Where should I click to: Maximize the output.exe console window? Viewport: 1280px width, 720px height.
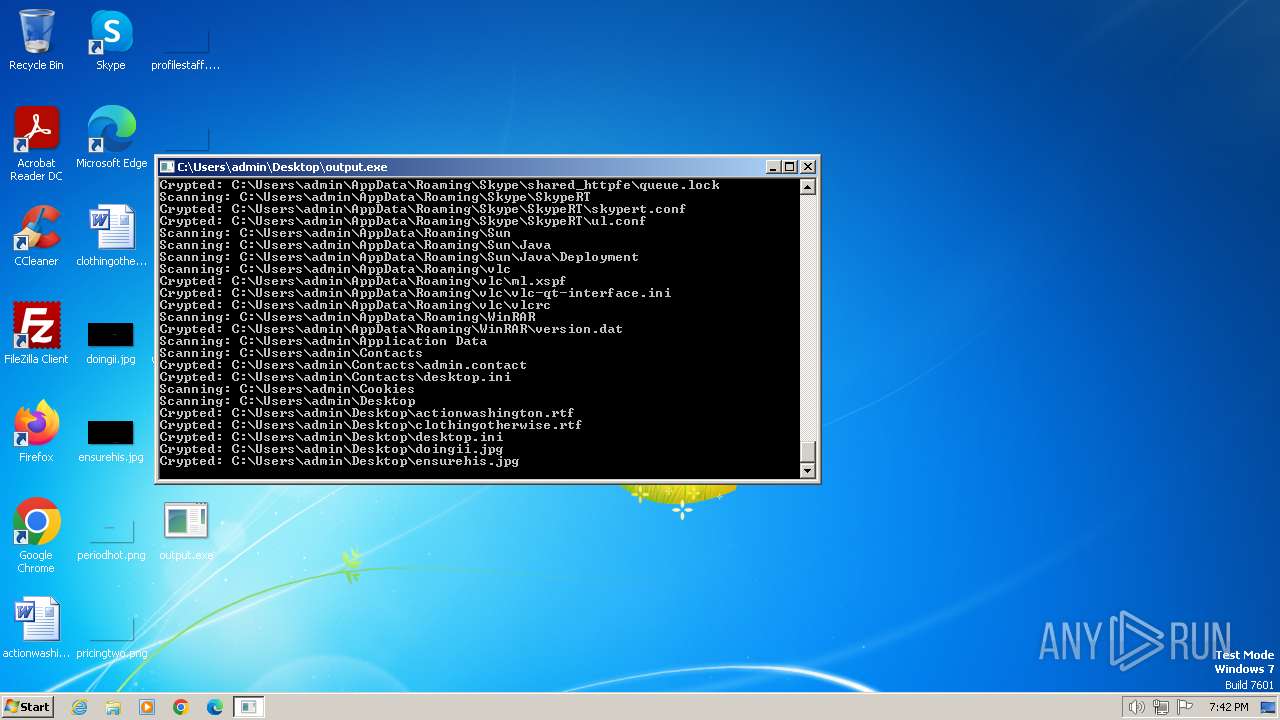pos(790,167)
